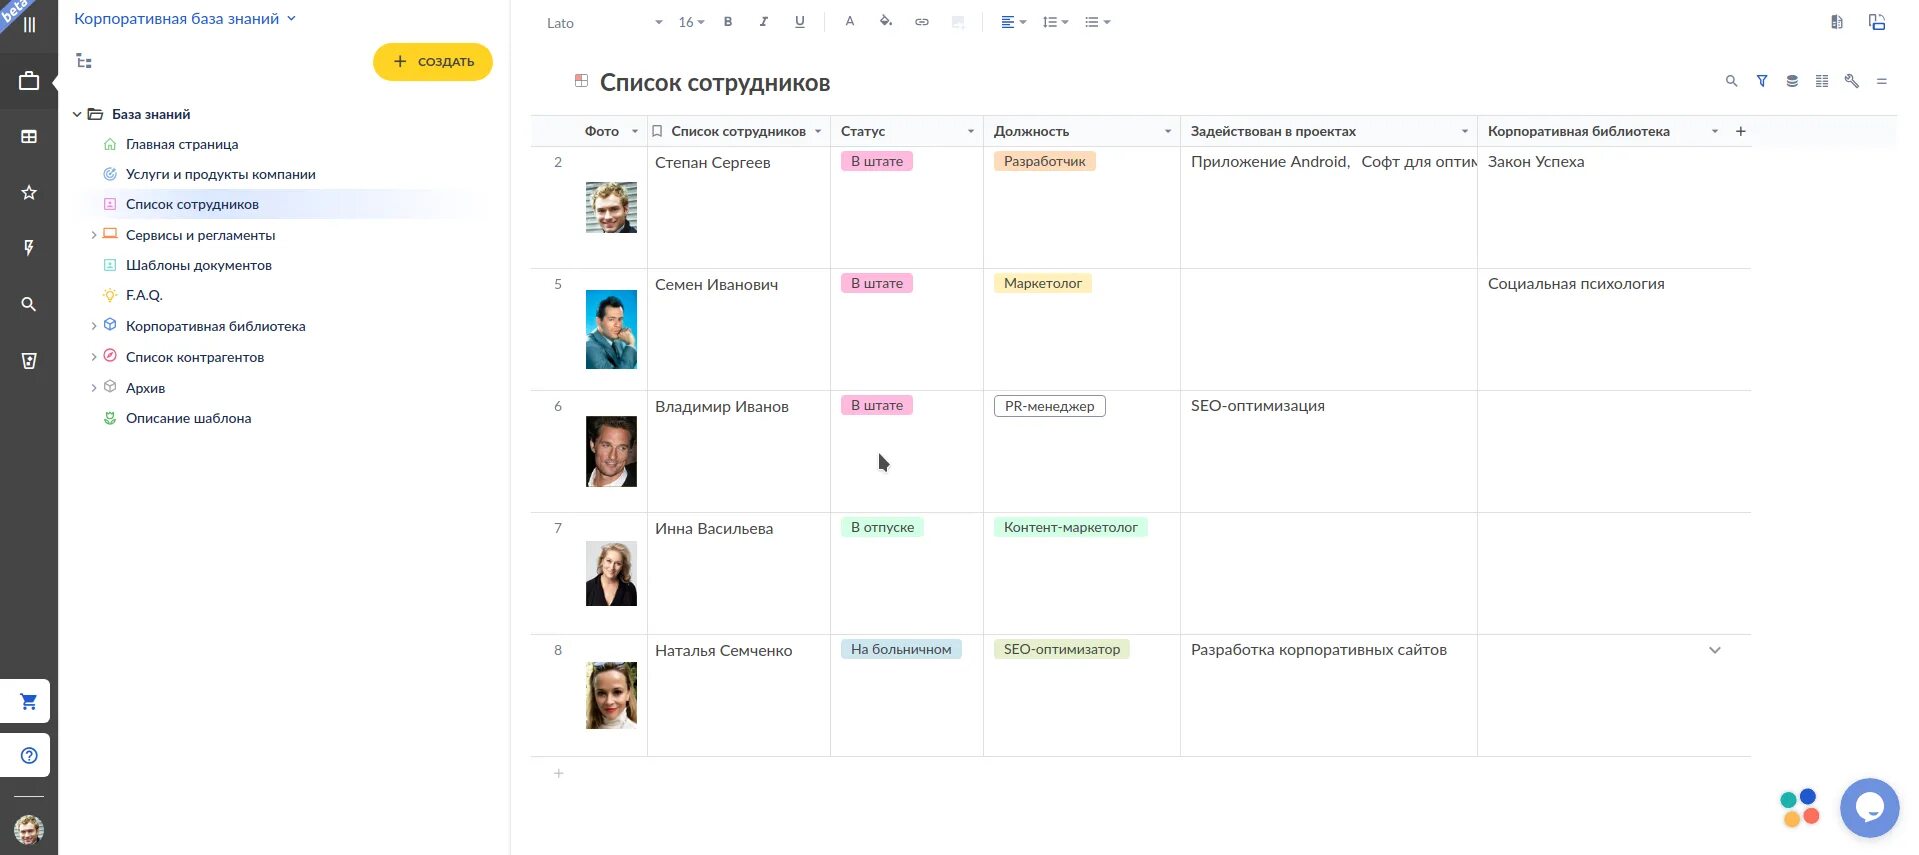
Task: Open the shopping cart icon
Action: coord(28,702)
